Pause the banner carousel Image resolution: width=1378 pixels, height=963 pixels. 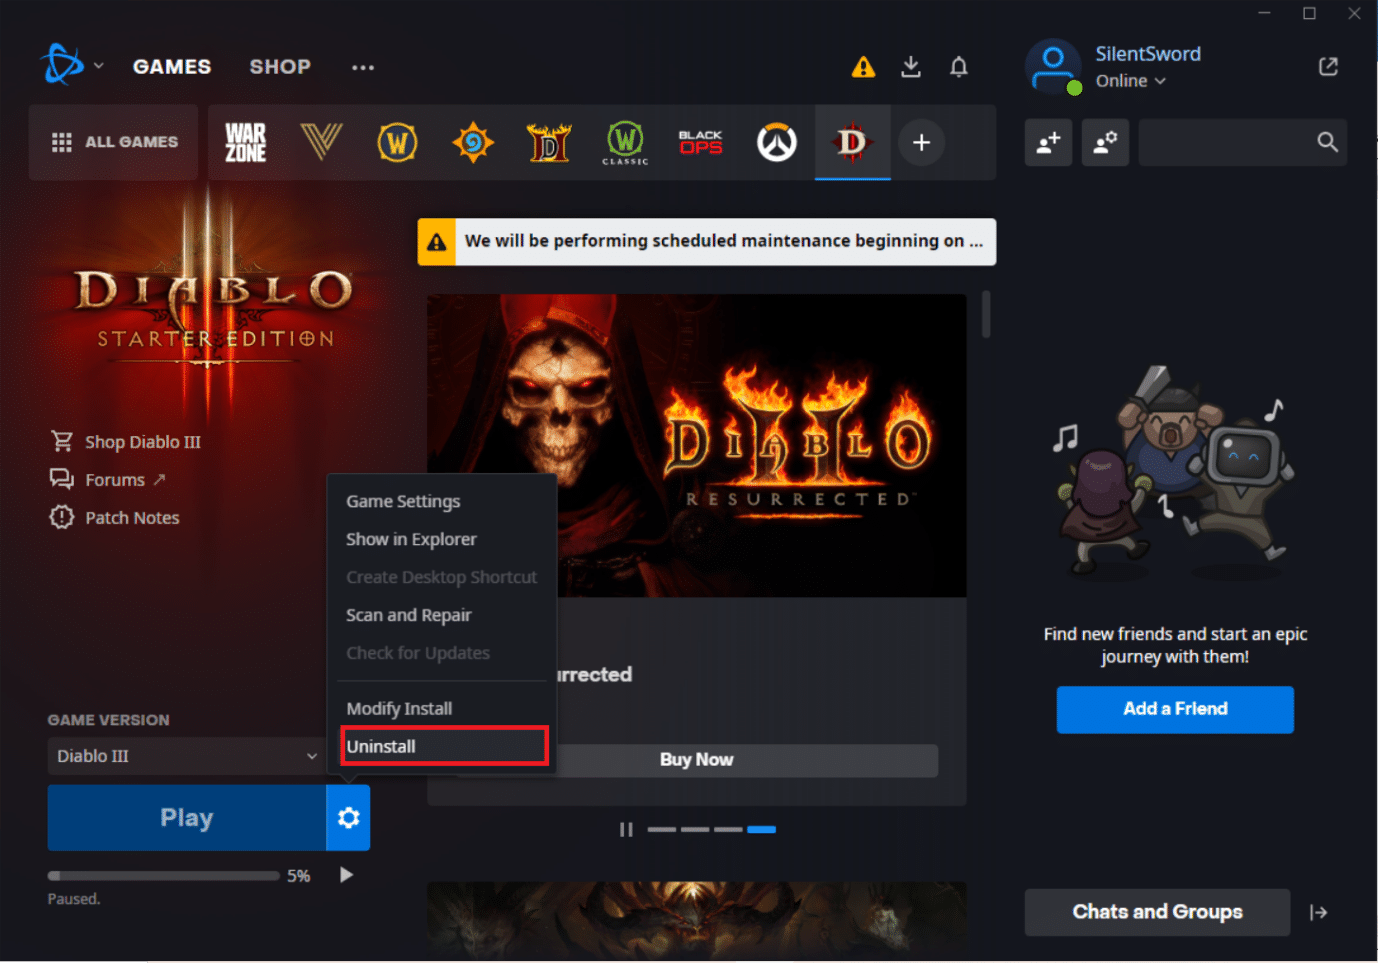[626, 829]
